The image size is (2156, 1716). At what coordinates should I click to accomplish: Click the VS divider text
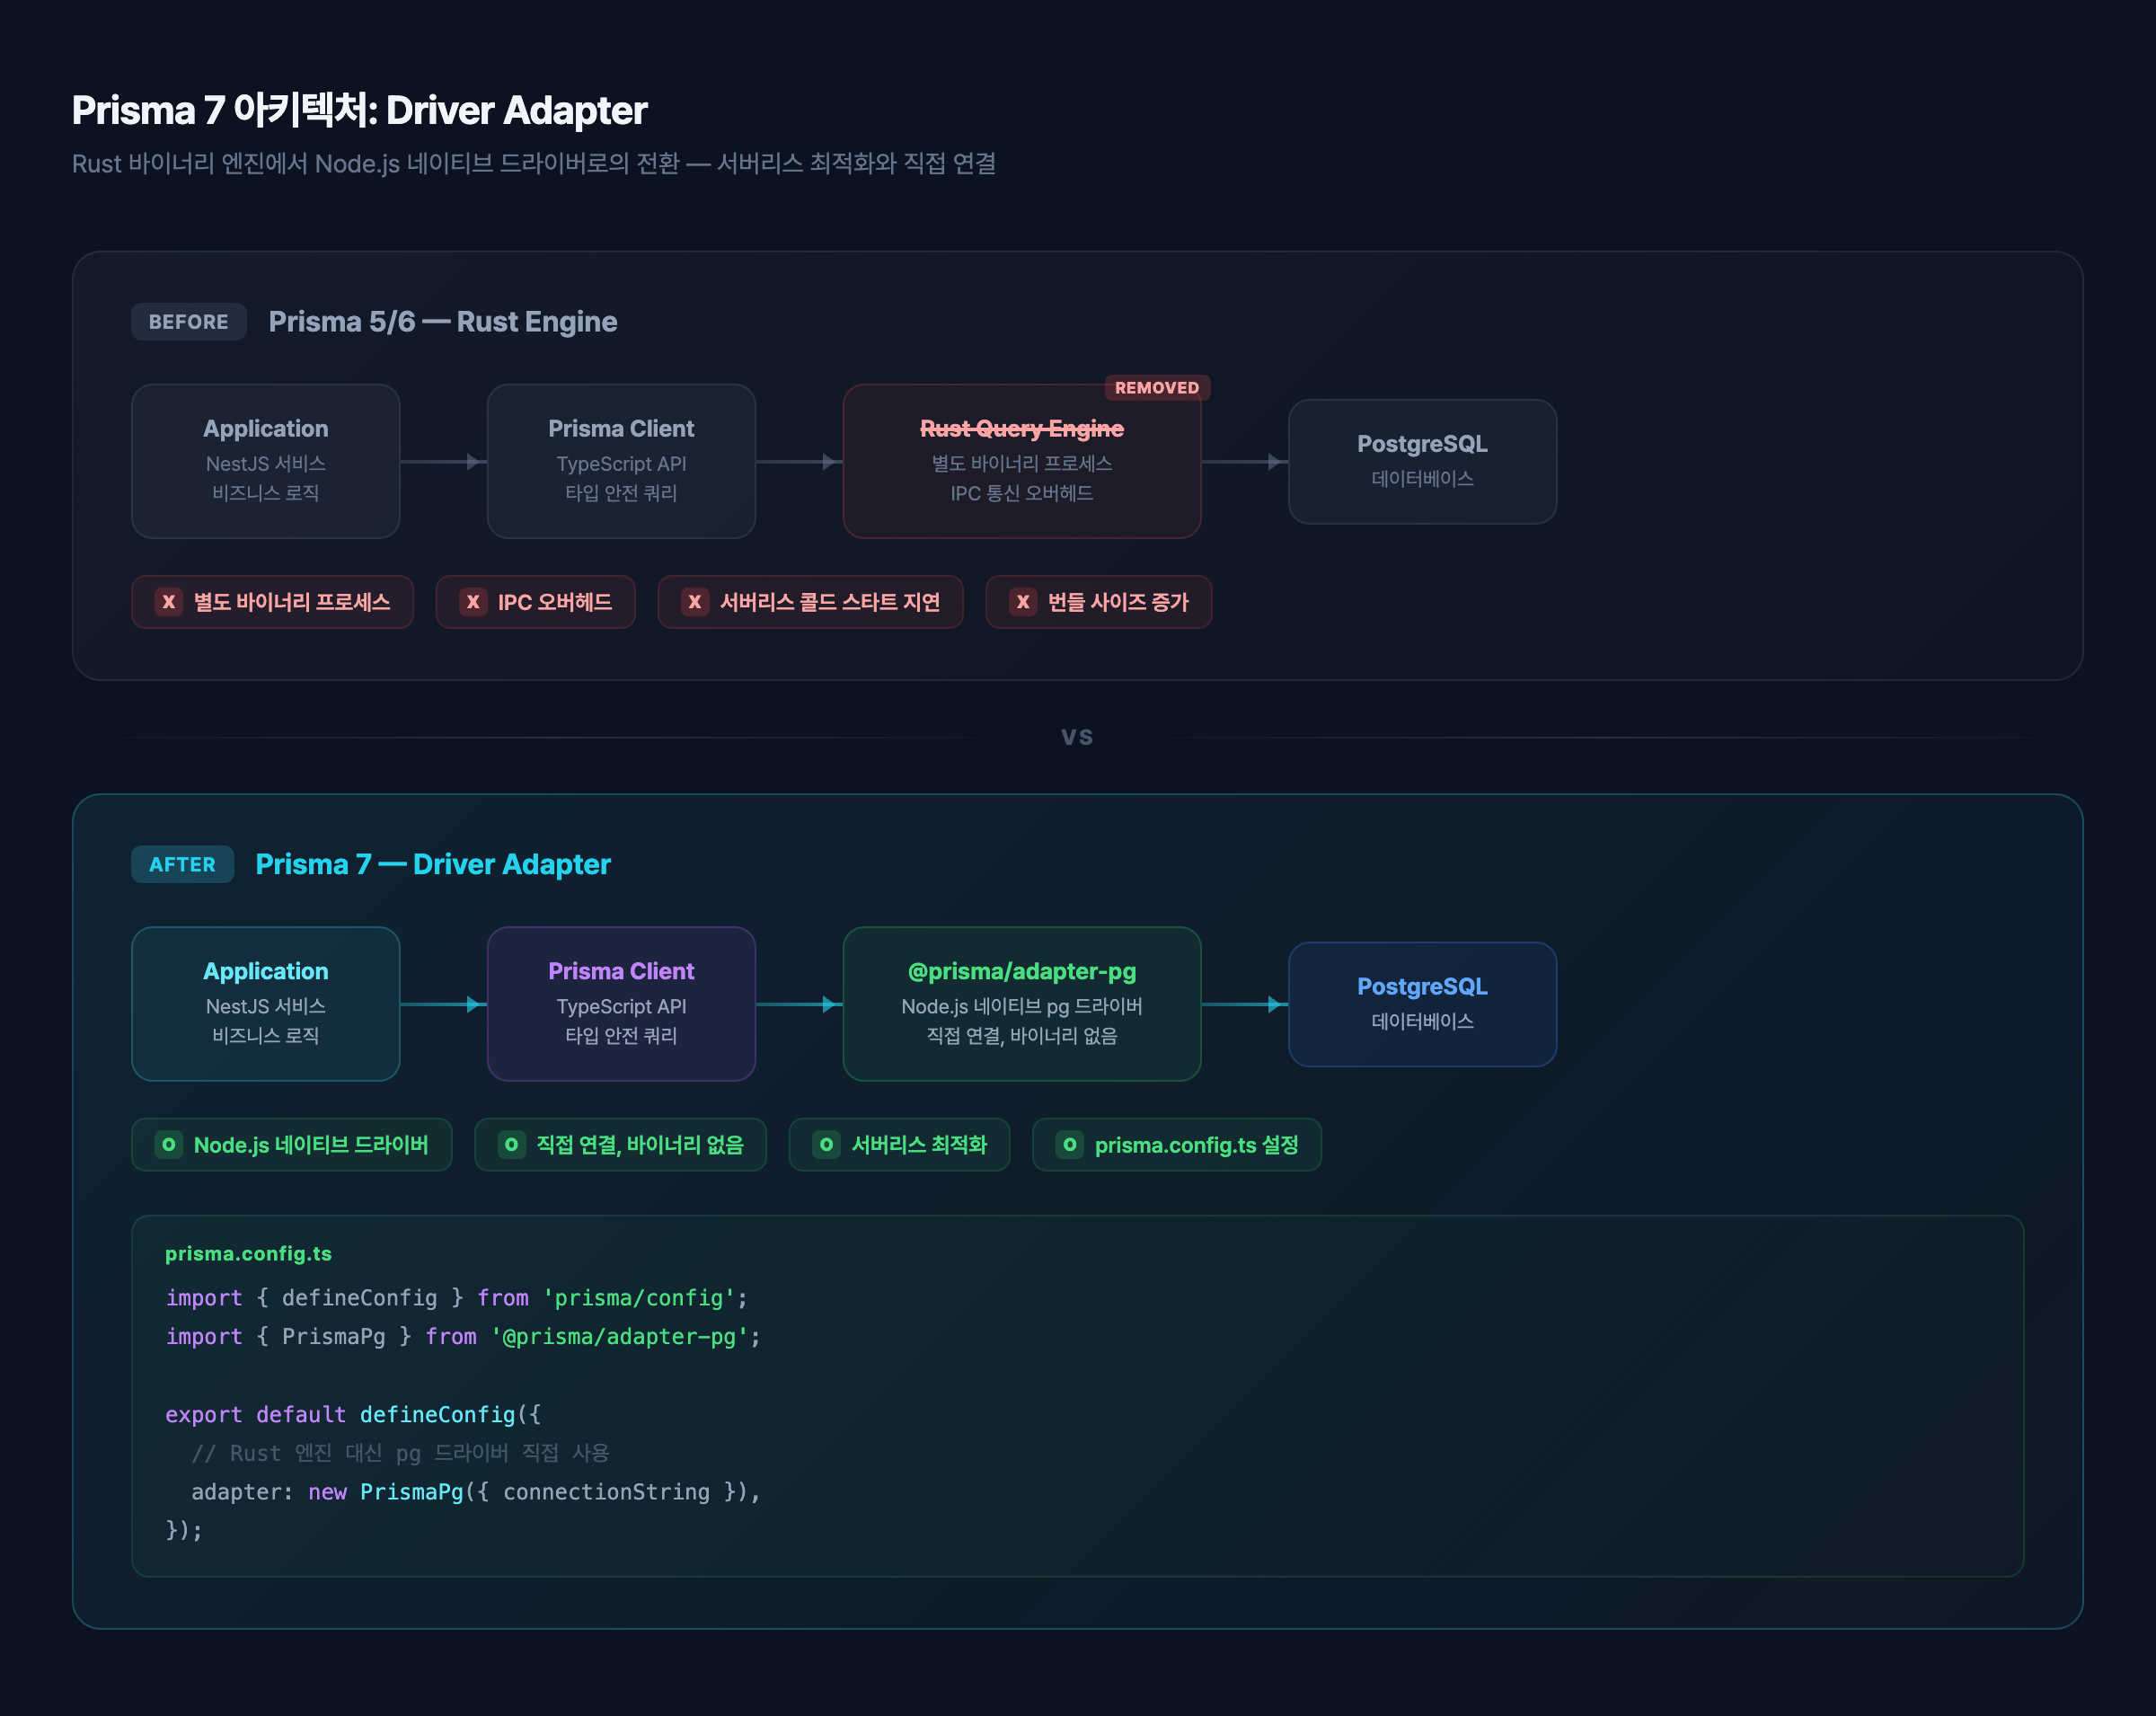coord(1077,737)
